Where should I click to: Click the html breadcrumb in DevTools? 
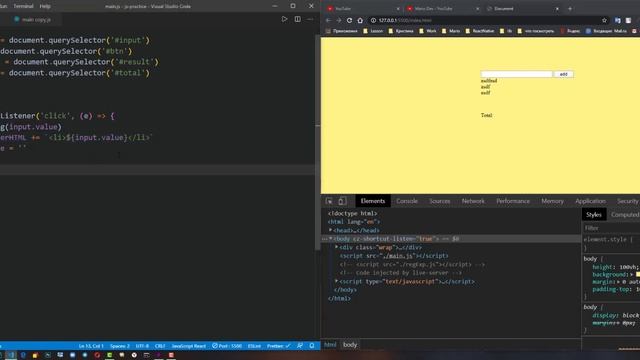point(330,344)
